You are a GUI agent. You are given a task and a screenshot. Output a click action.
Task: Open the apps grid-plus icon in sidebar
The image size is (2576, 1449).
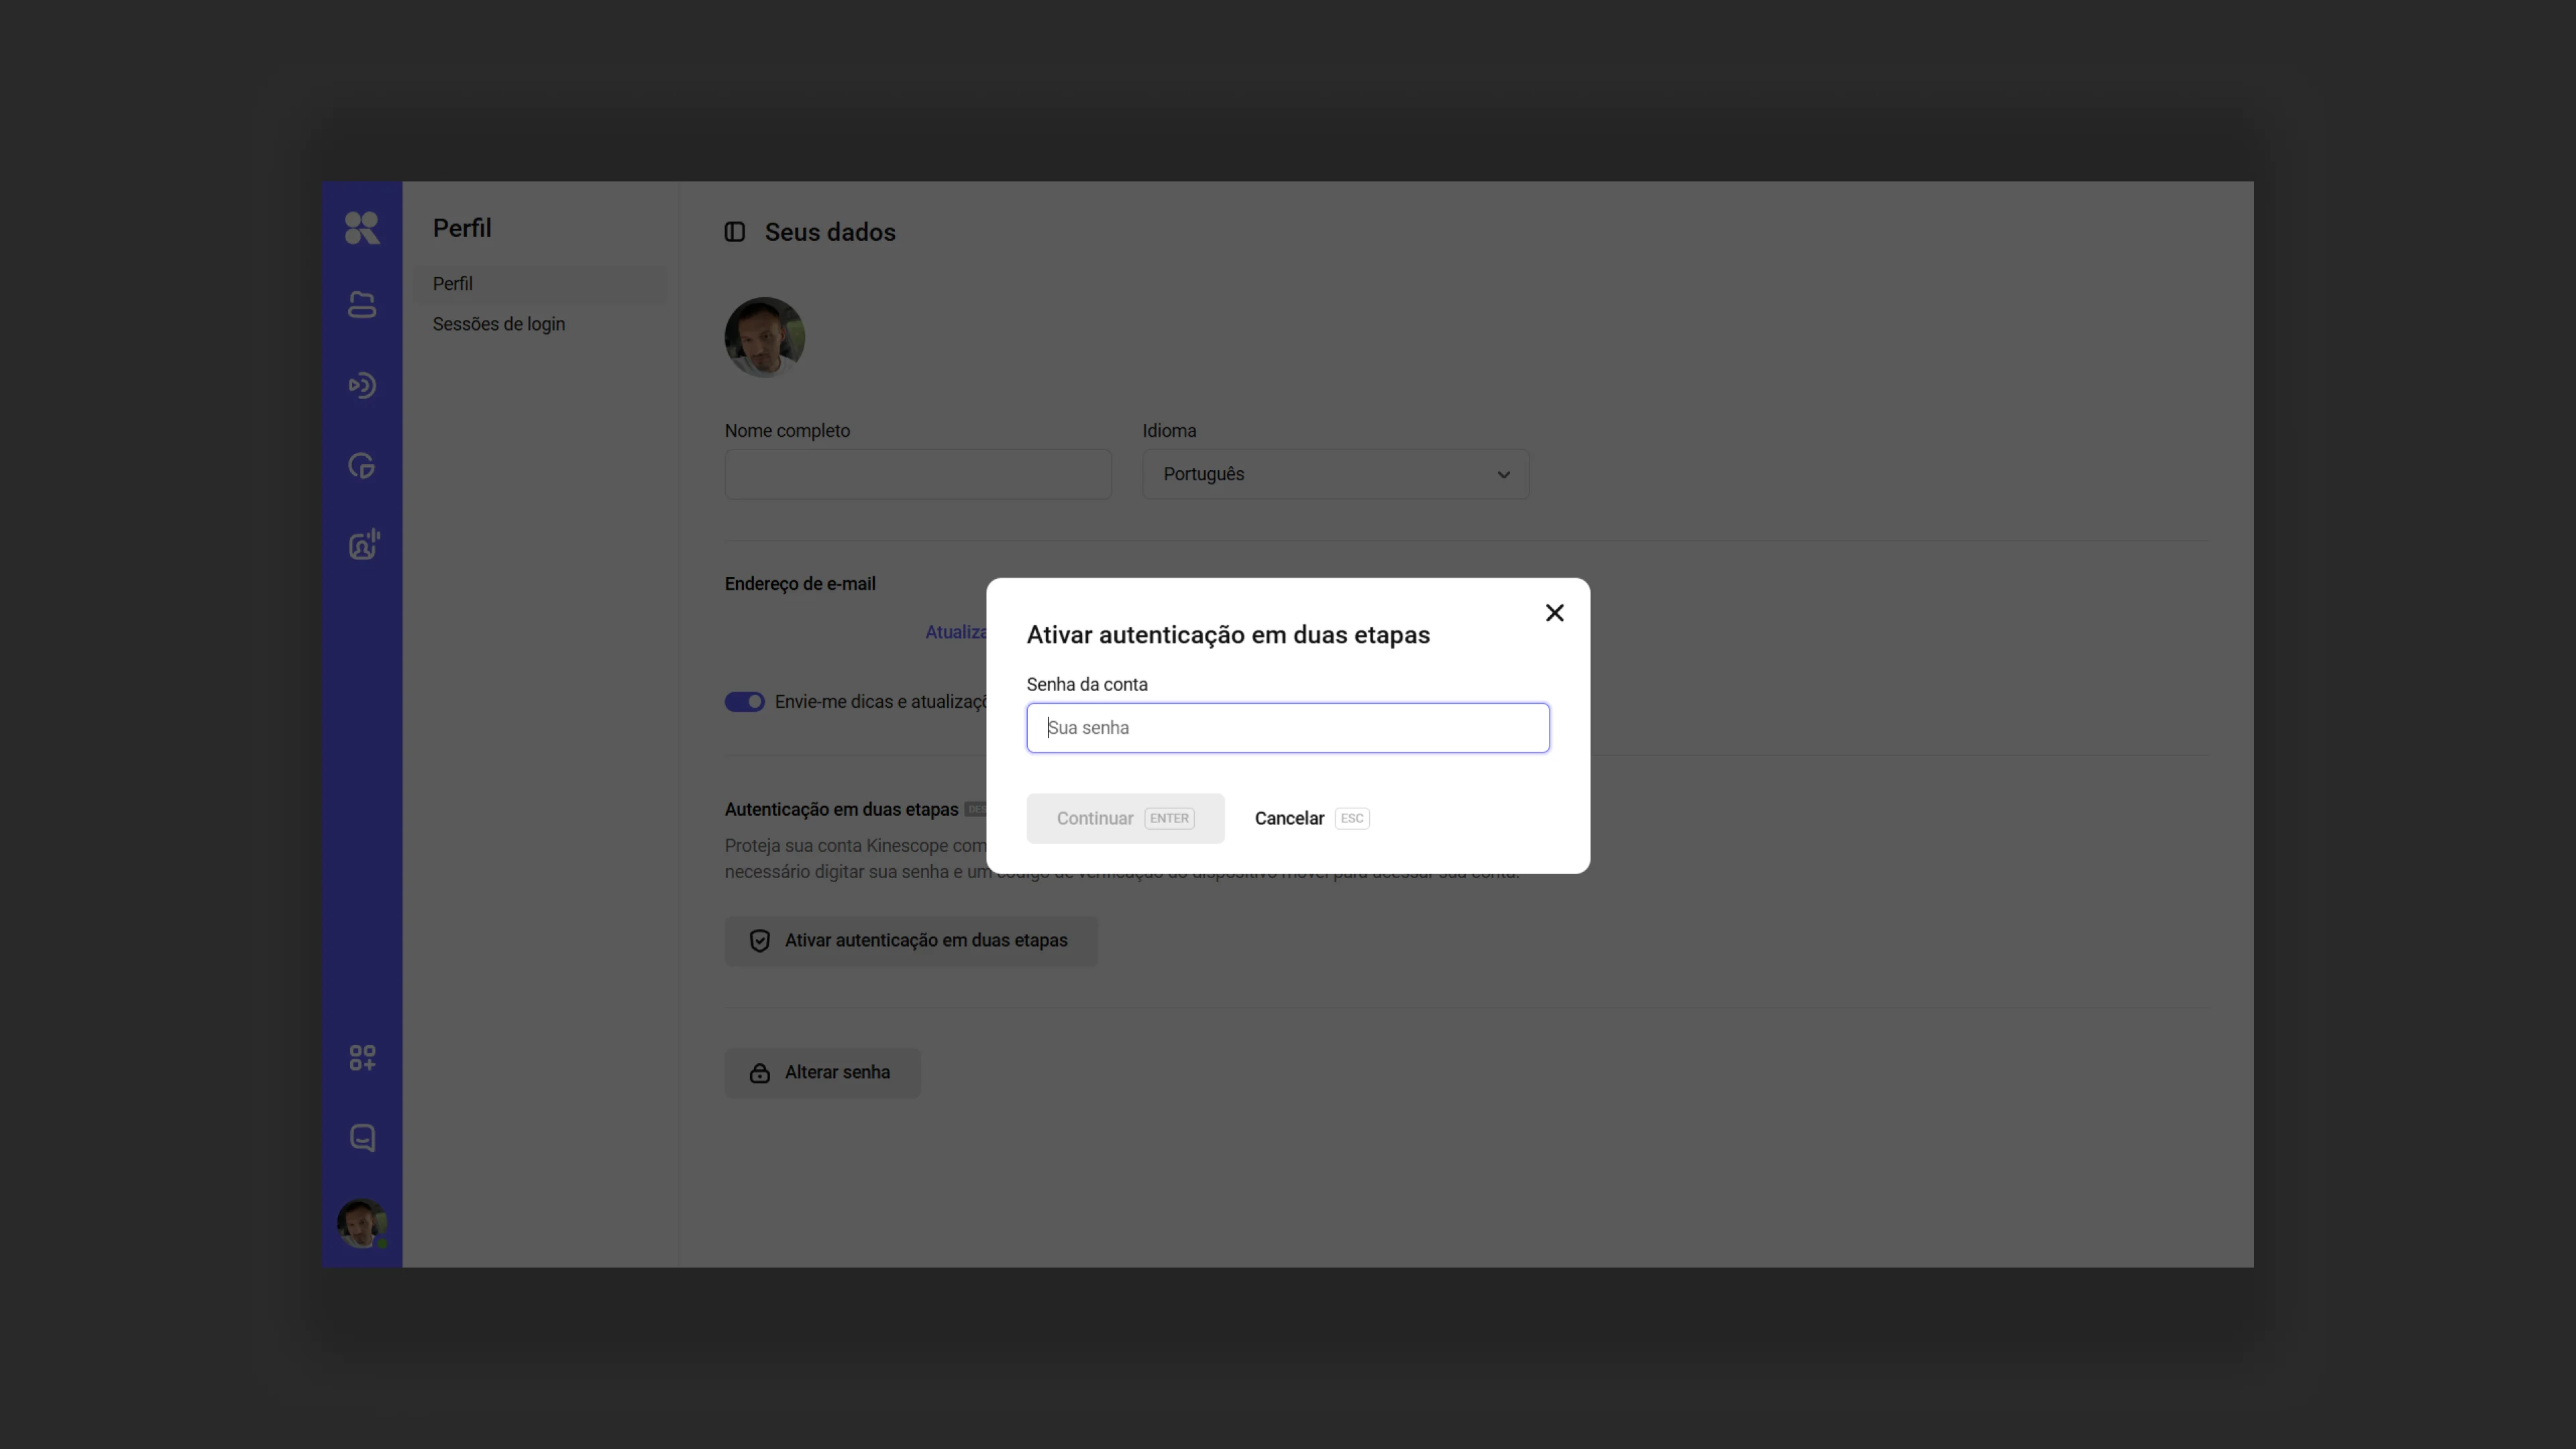point(362,1058)
